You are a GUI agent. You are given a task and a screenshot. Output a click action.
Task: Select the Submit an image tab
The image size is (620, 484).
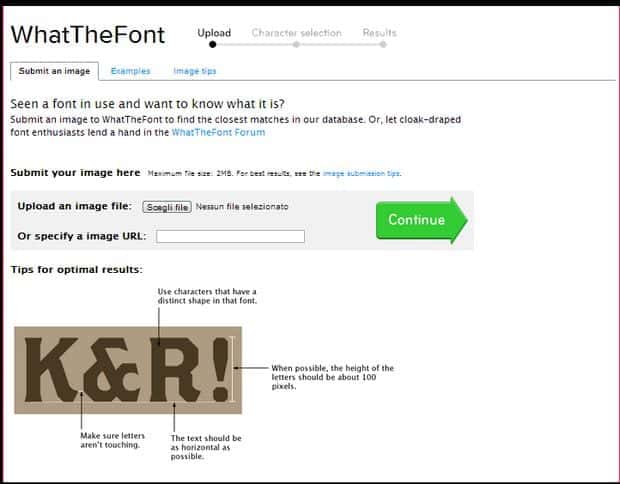pos(54,71)
